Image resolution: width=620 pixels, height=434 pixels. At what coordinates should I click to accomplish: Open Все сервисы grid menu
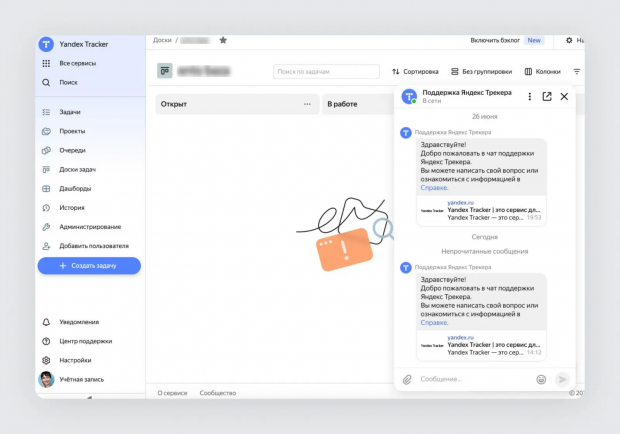pyautogui.click(x=46, y=63)
